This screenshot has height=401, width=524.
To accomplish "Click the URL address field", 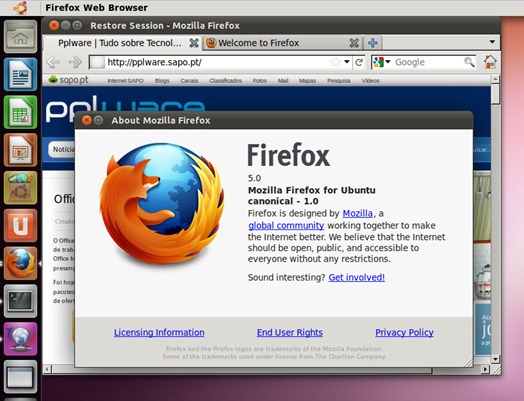I will pyautogui.click(x=217, y=62).
